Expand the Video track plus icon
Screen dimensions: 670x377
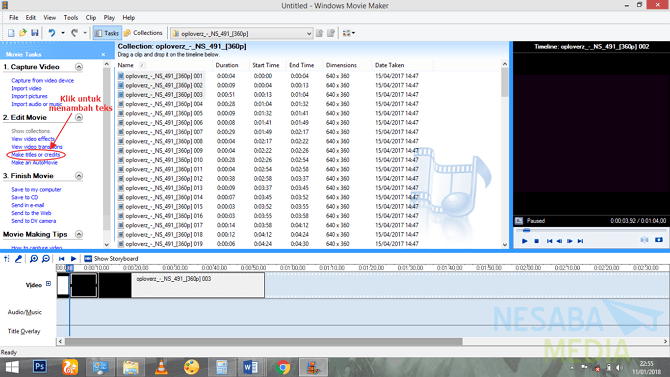(x=48, y=283)
